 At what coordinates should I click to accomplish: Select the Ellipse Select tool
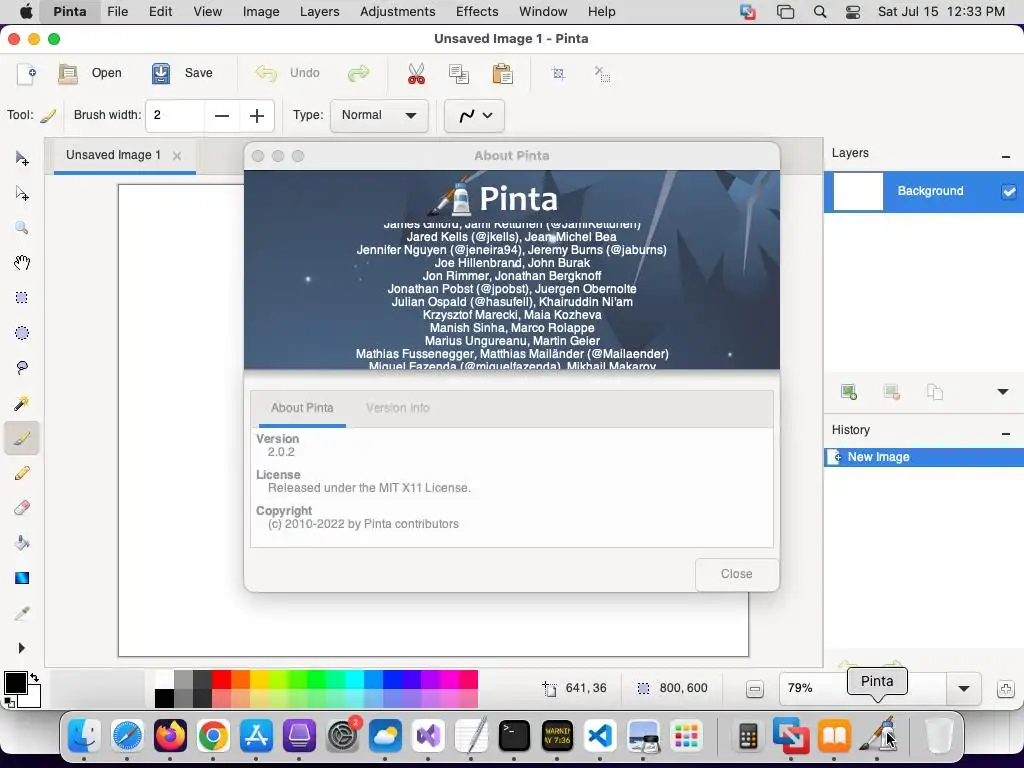tap(22, 333)
